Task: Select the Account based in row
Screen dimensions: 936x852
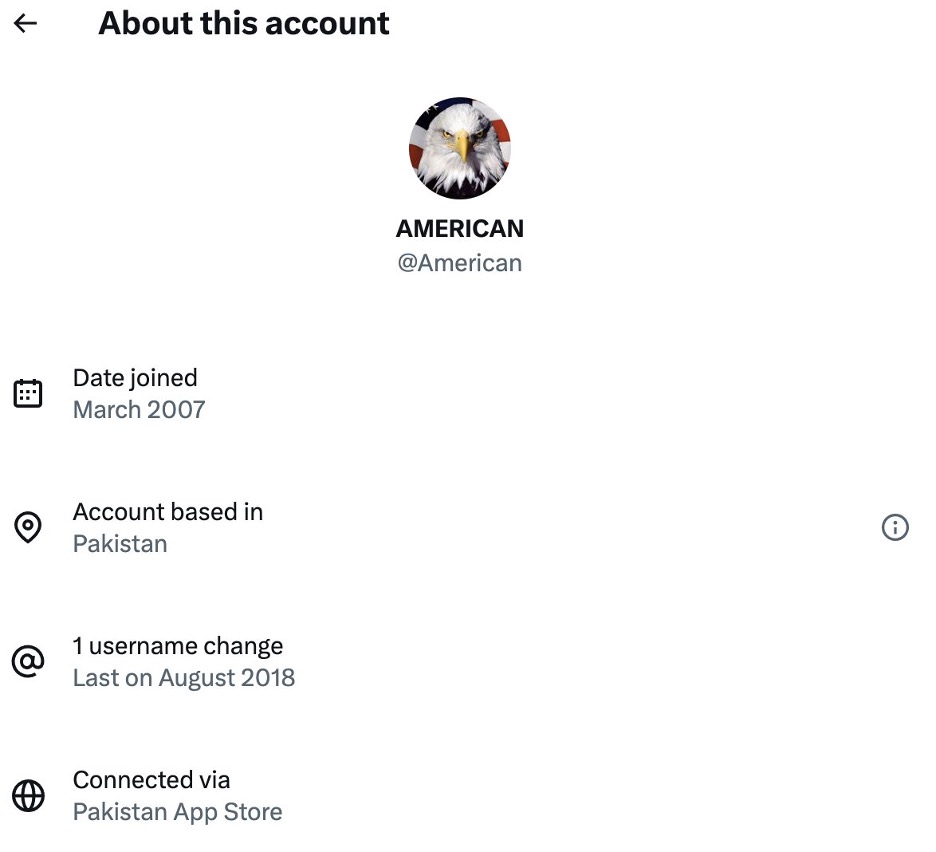Action: pyautogui.click(x=167, y=511)
